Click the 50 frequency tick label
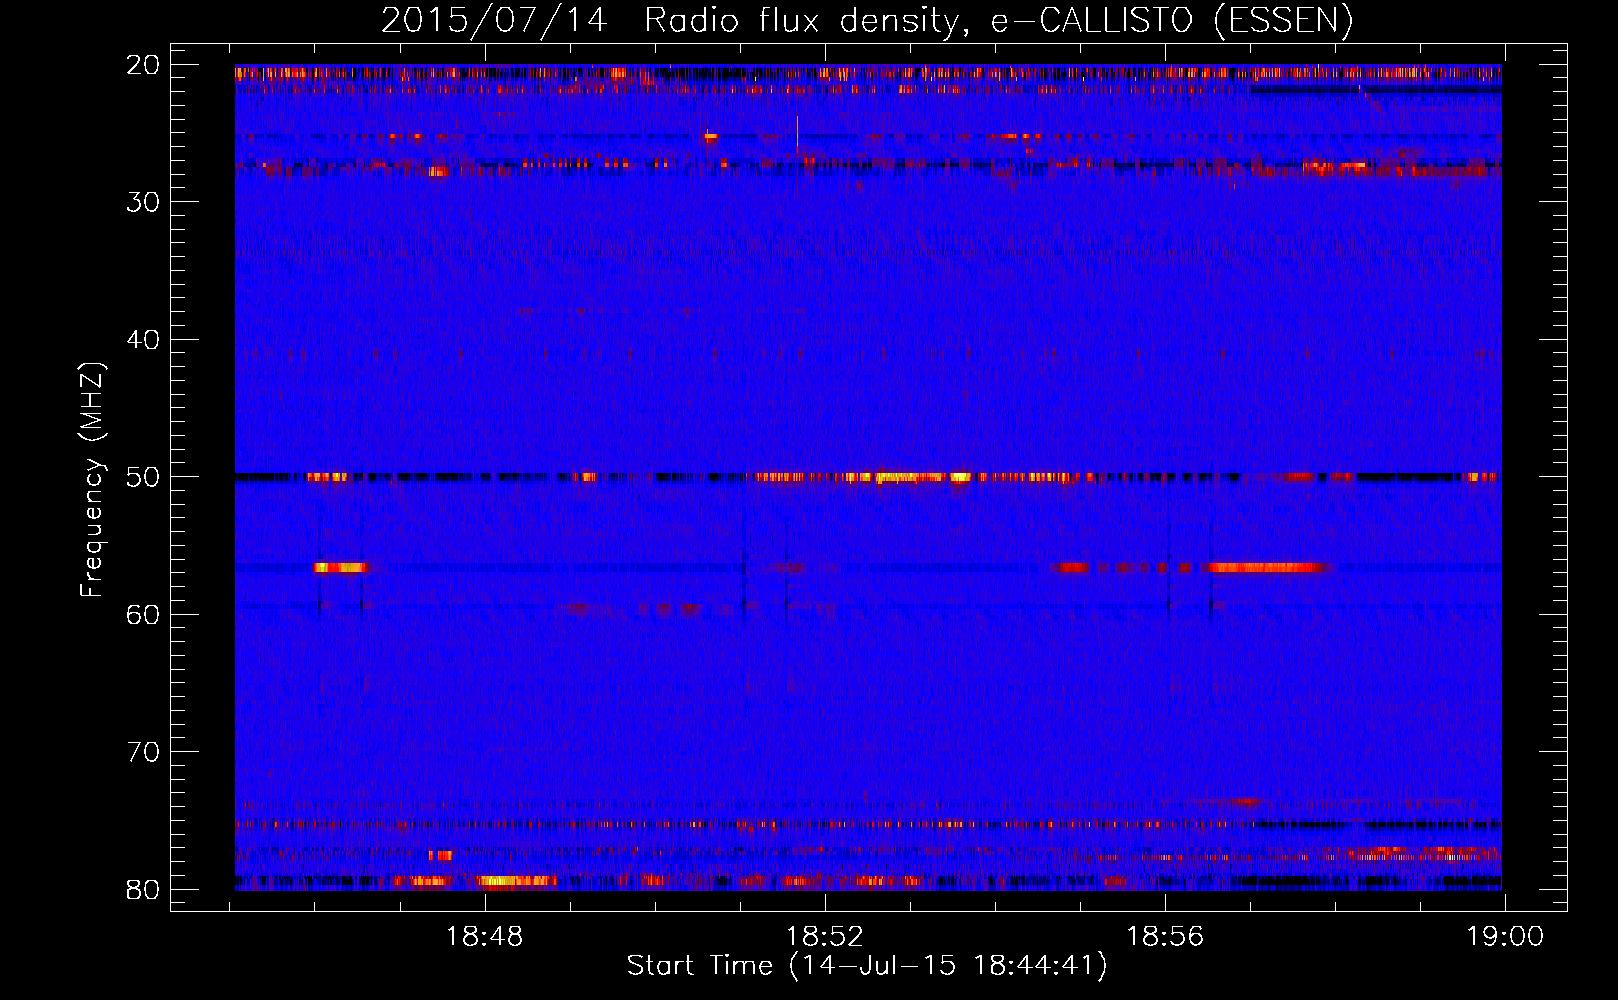Image resolution: width=1618 pixels, height=1000 pixels. (144, 477)
